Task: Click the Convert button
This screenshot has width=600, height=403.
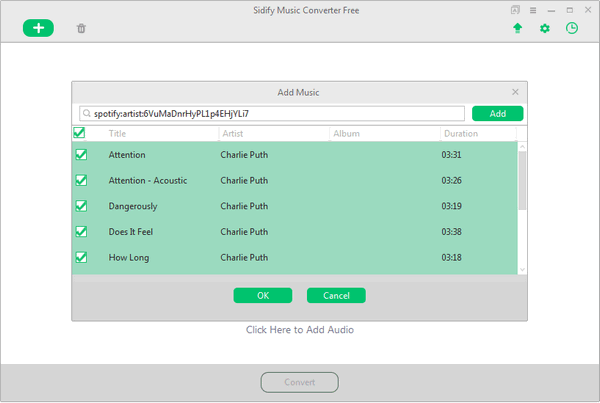Action: [300, 382]
